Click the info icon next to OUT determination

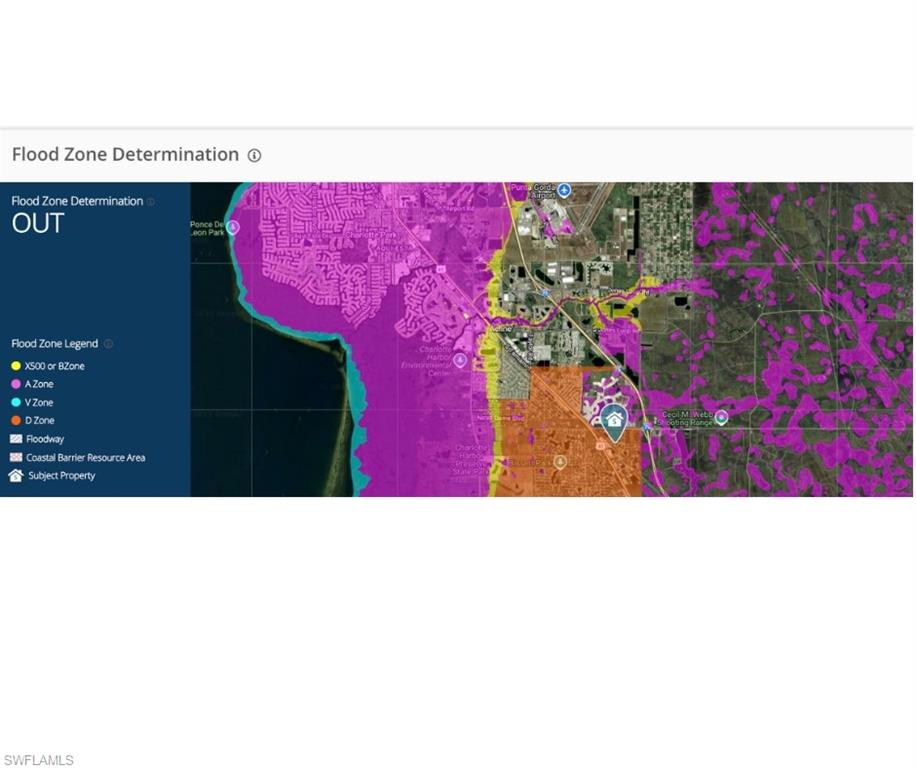click(150, 201)
